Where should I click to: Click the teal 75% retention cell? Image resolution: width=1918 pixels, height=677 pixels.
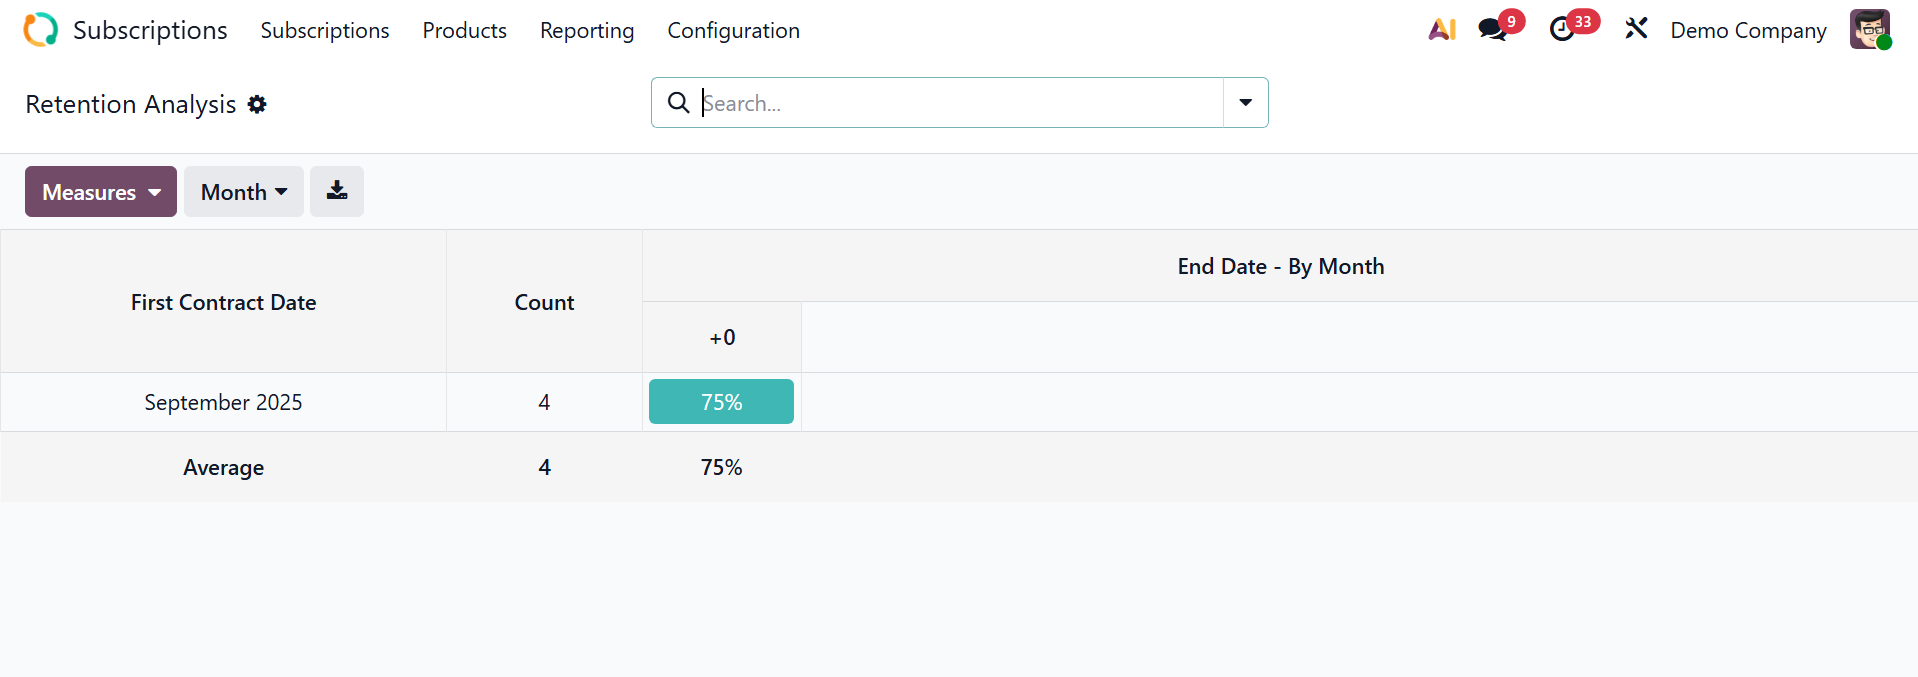click(x=721, y=402)
